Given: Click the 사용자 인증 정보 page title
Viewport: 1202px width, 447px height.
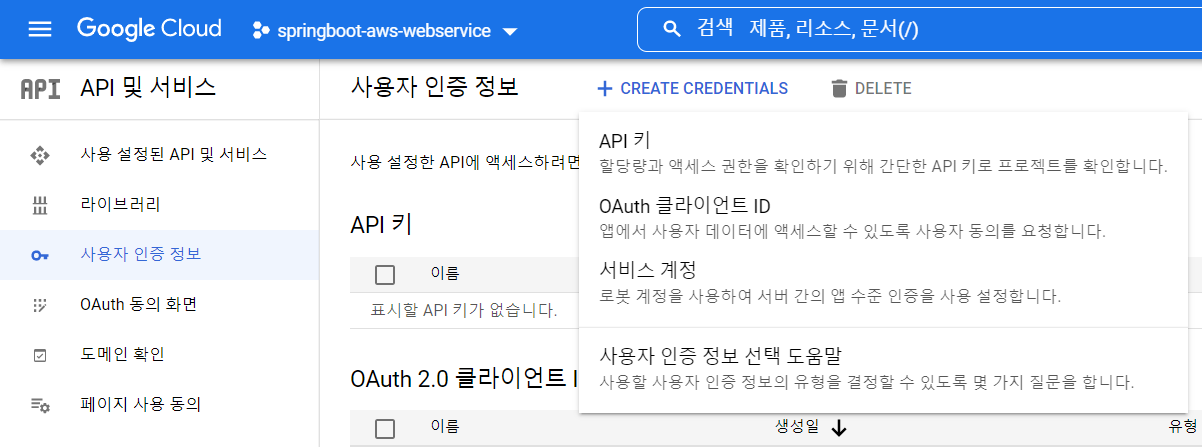Looking at the screenshot, I should click(434, 87).
